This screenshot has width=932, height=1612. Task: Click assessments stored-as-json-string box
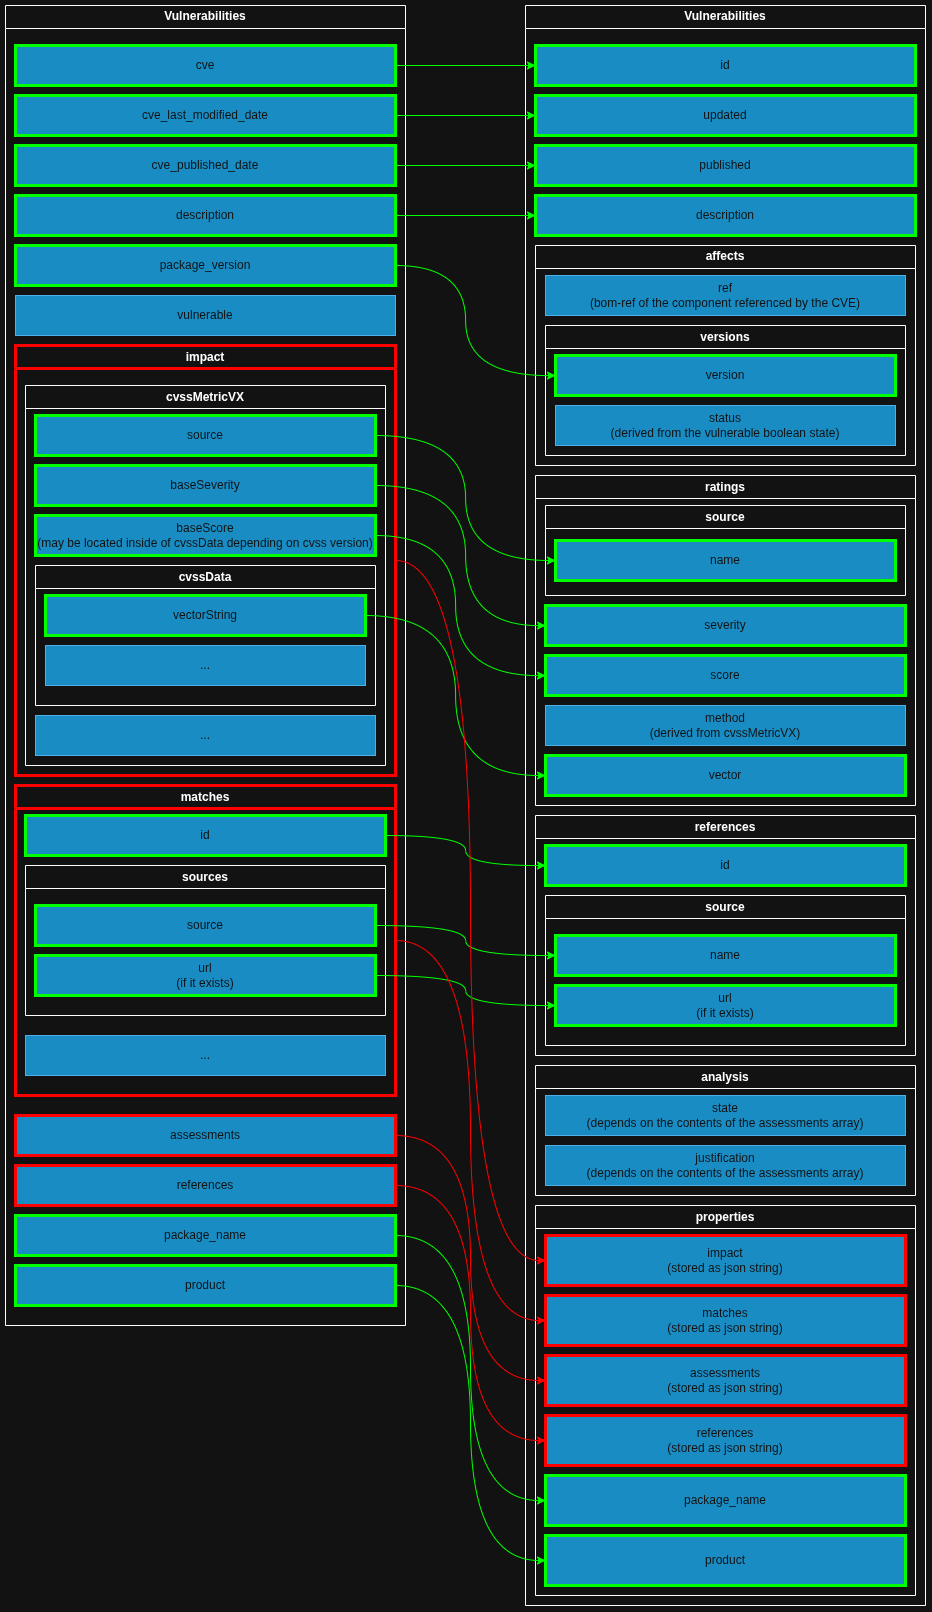tap(725, 1380)
